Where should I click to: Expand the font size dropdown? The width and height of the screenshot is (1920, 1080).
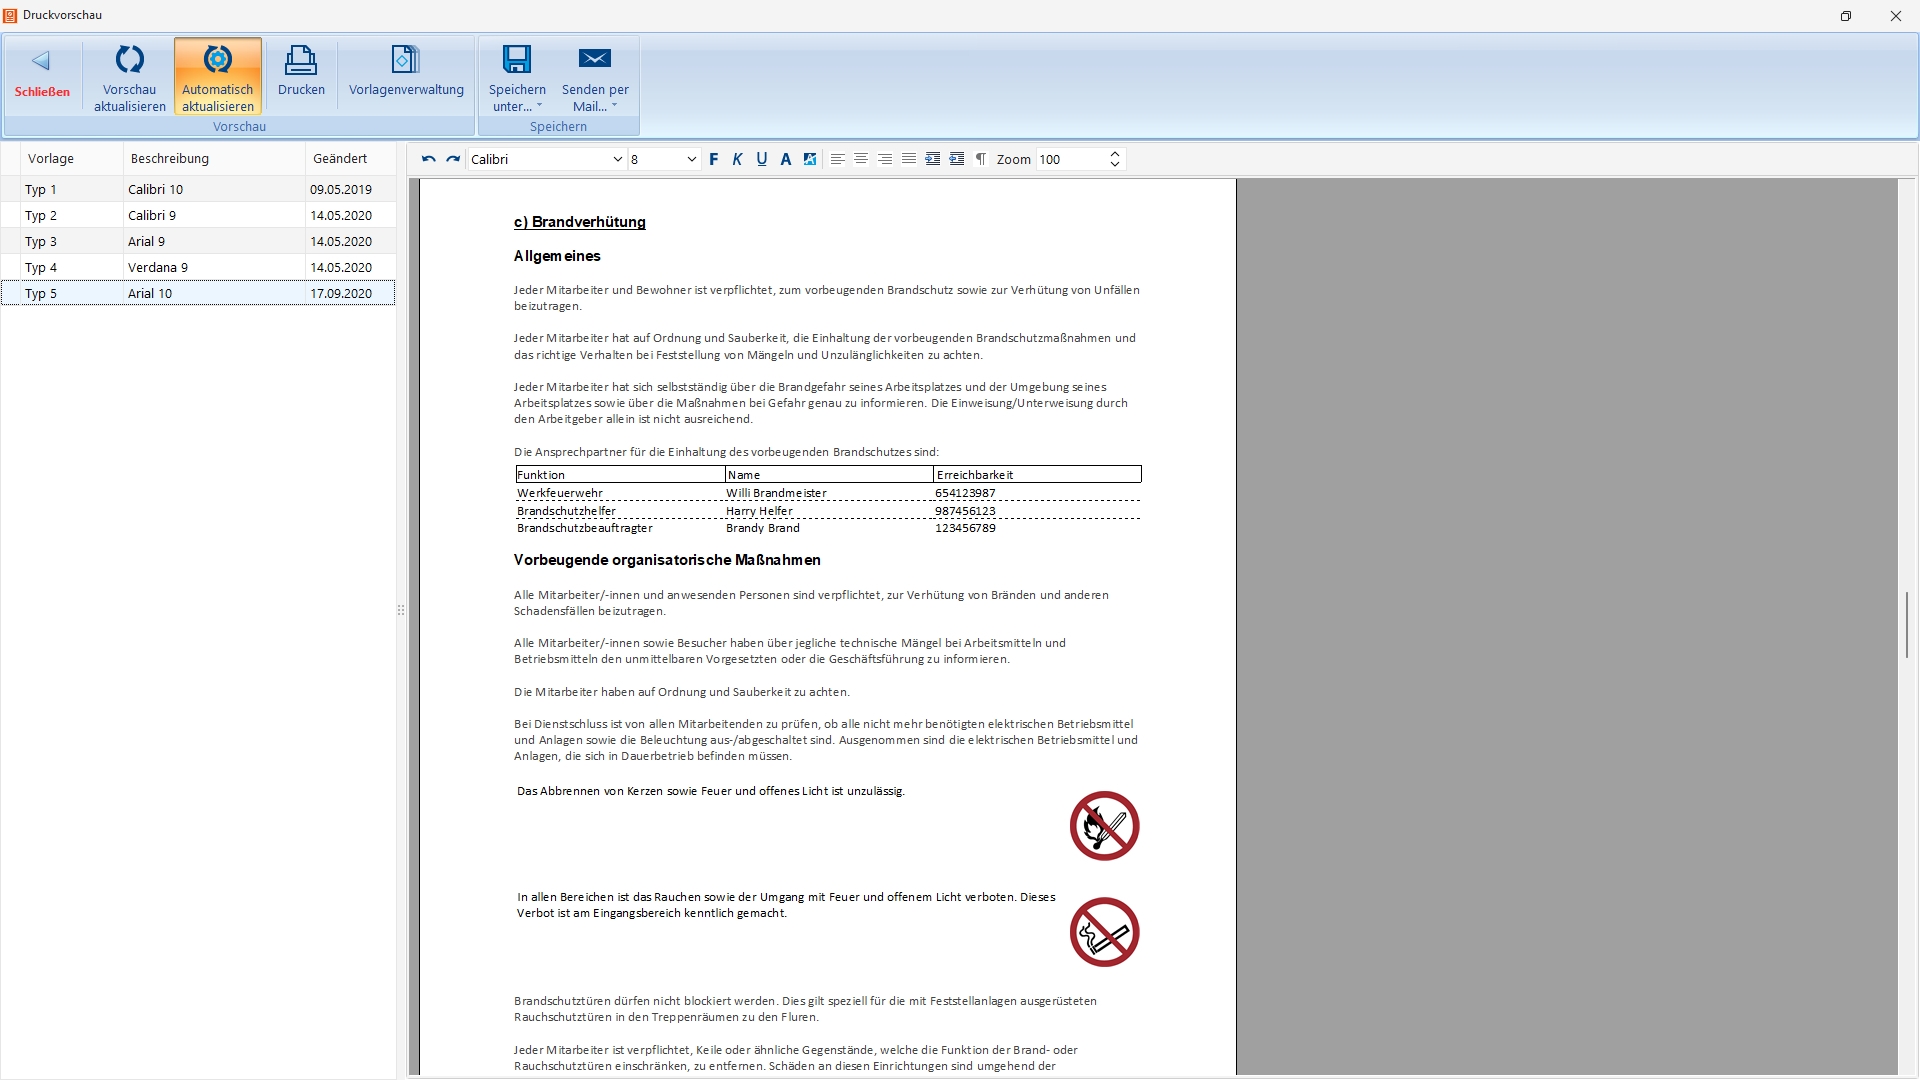click(x=691, y=159)
